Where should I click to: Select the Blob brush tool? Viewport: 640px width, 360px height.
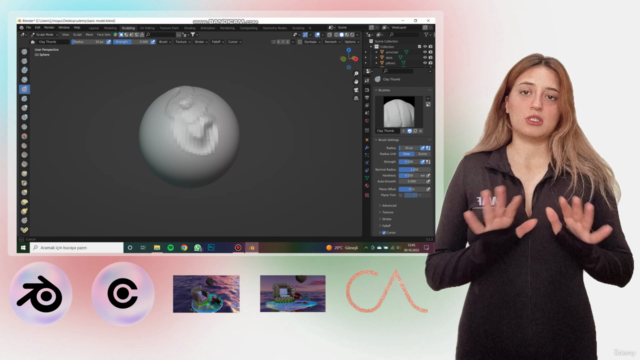pos(24,118)
